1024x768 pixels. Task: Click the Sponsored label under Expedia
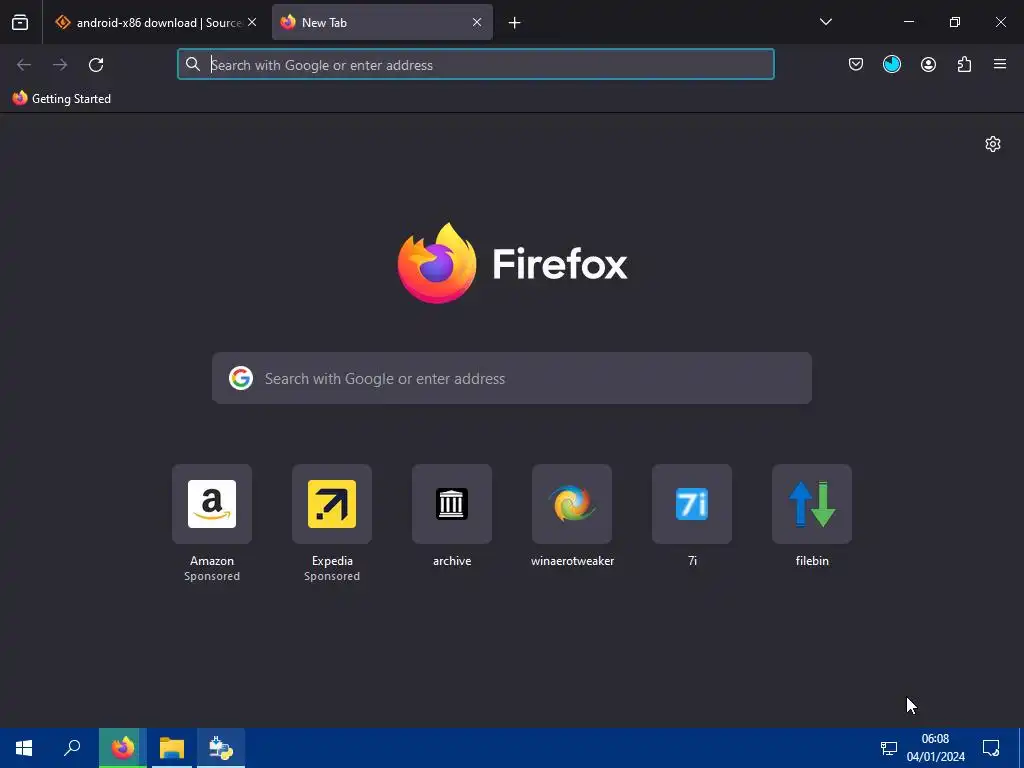[332, 576]
